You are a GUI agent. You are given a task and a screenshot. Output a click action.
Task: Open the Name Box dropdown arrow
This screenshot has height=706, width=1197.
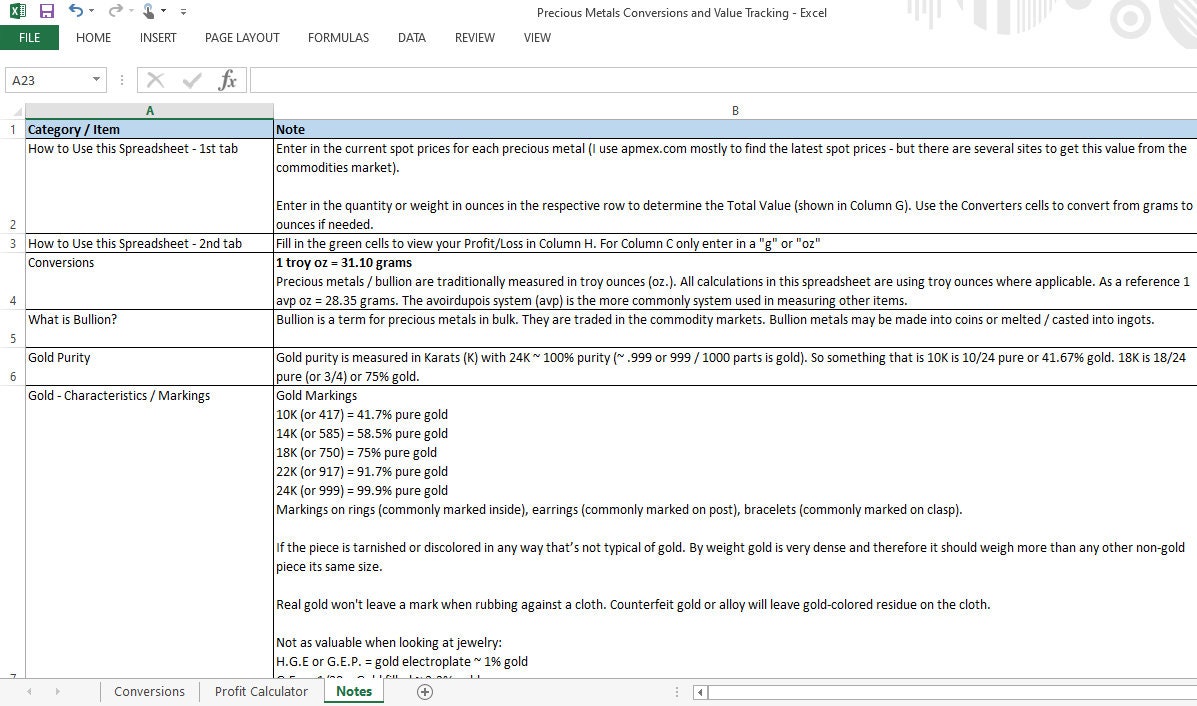(x=96, y=79)
